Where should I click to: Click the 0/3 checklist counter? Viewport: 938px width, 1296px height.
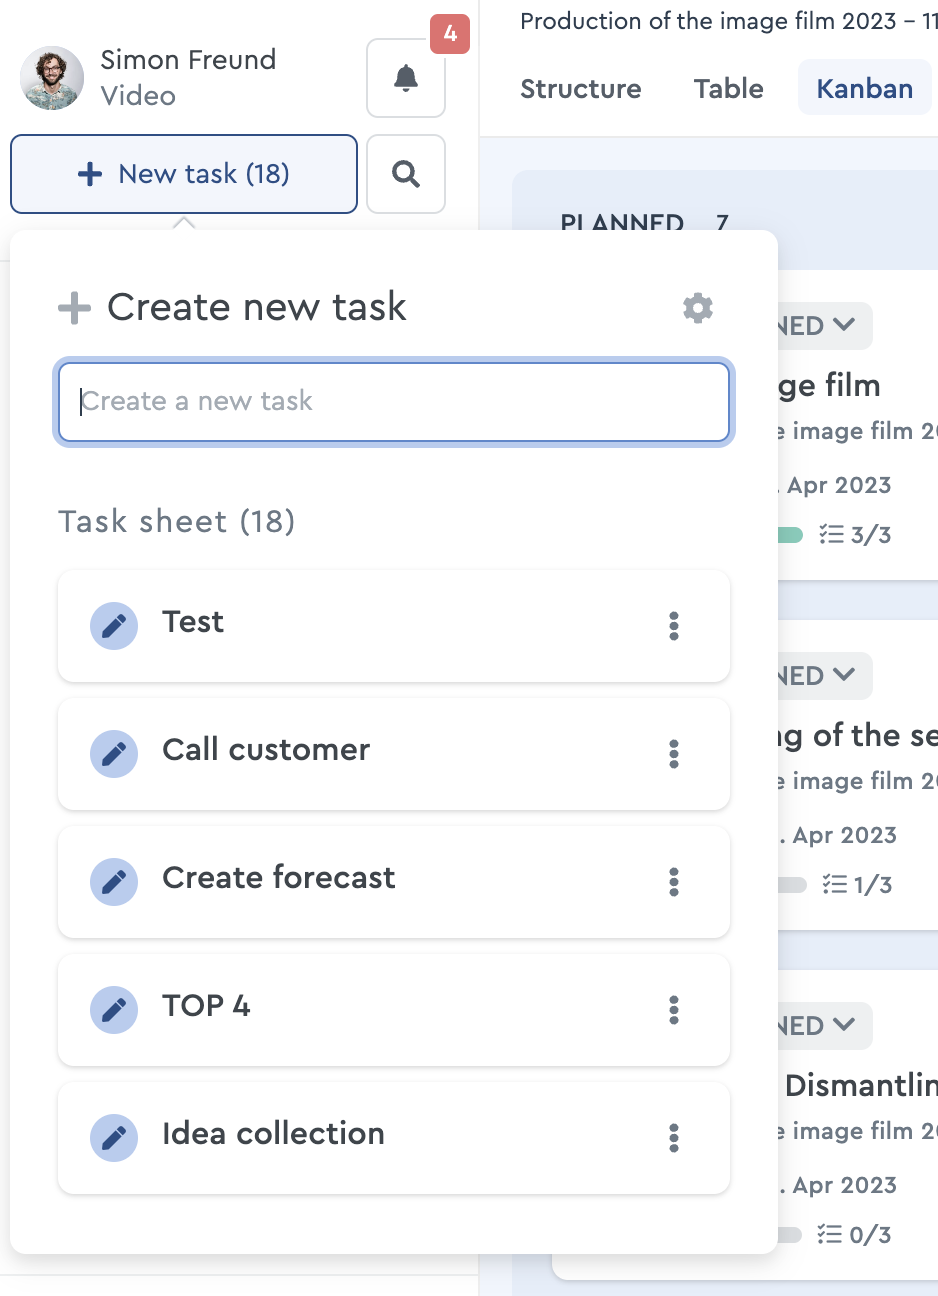[x=855, y=1235]
